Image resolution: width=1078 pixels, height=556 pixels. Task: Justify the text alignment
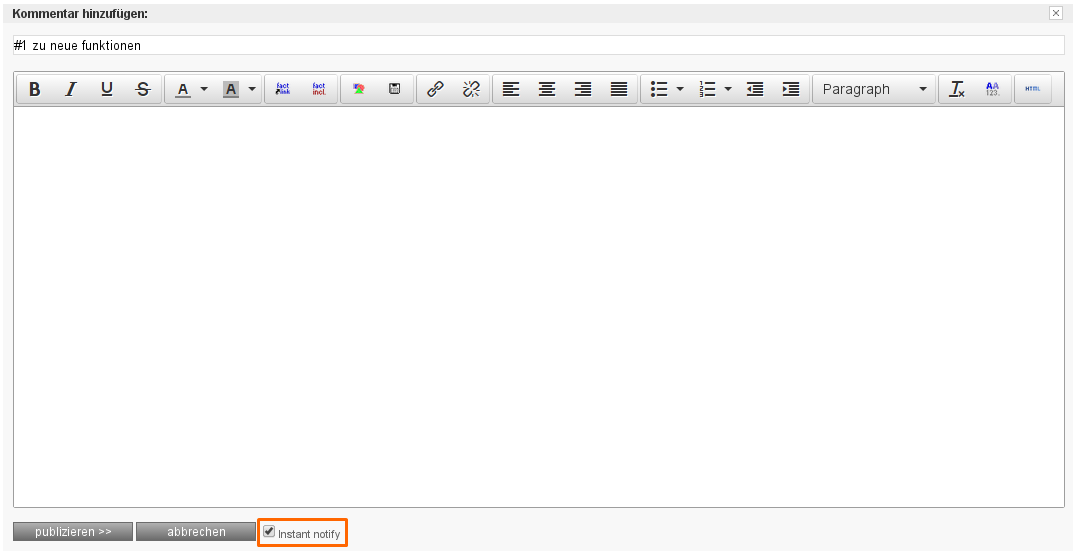pyautogui.click(x=619, y=89)
